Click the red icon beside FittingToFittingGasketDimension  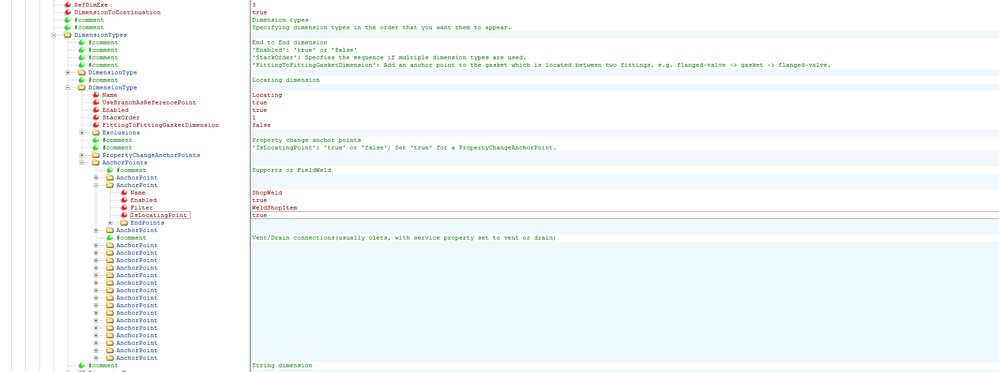(x=96, y=125)
